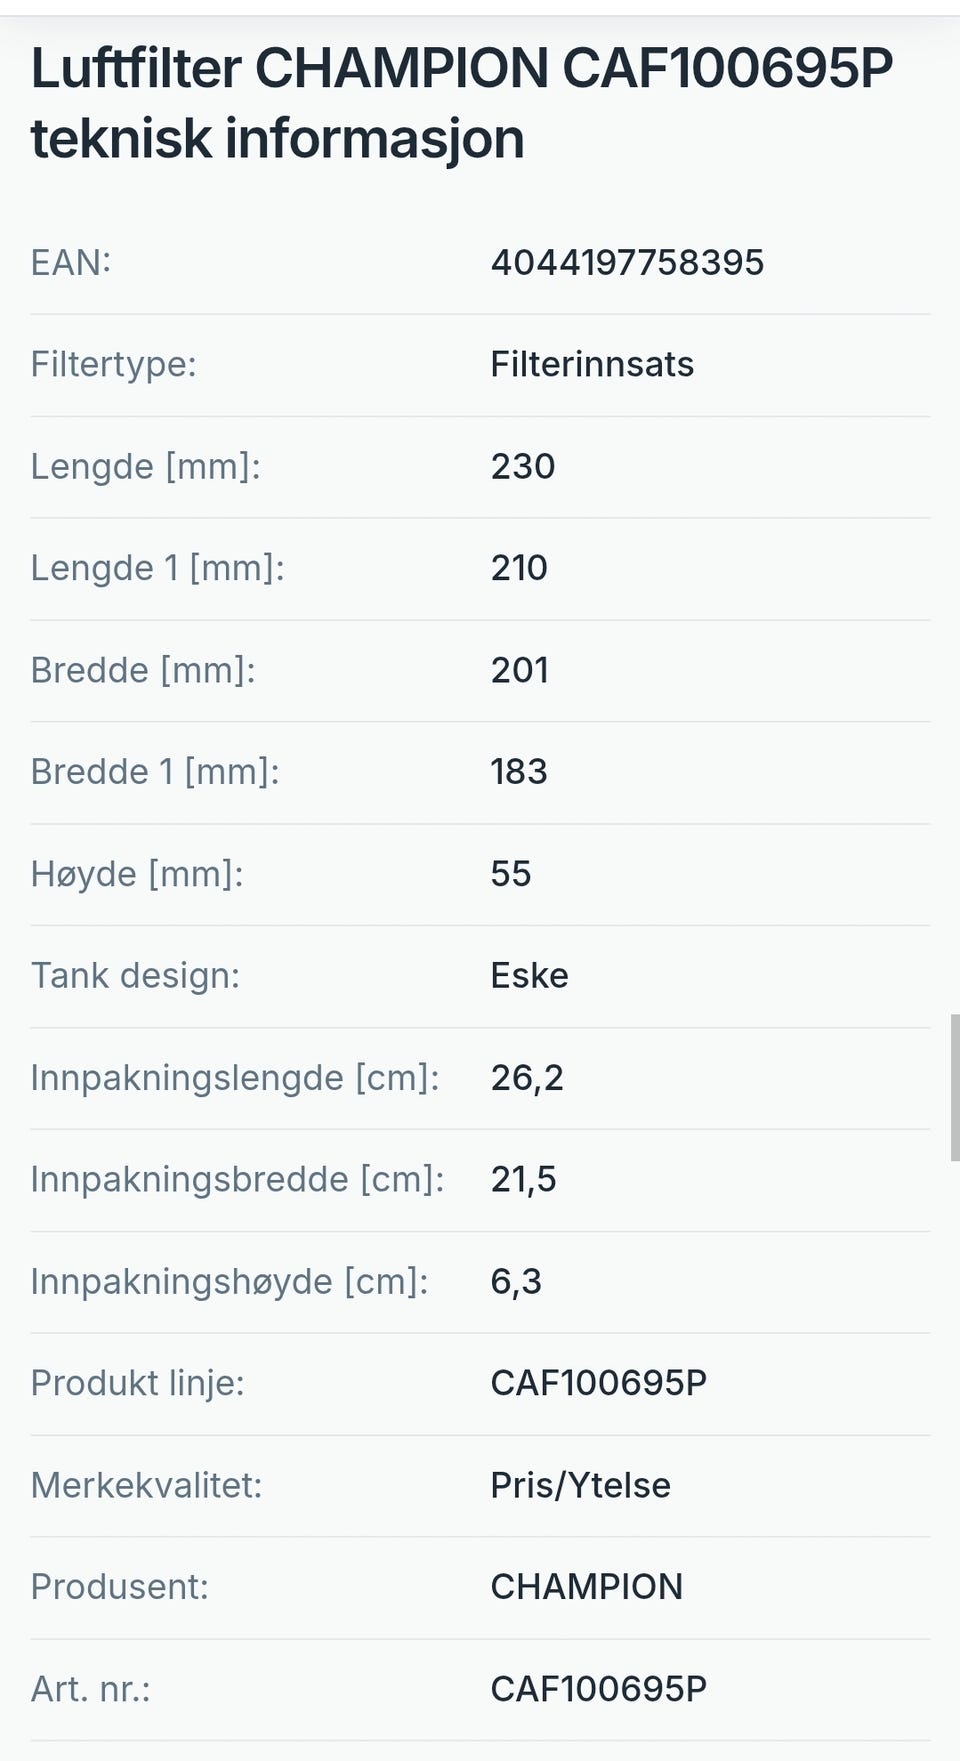Click the Bredde 1 [mm] value 183
The image size is (960, 1761).
[519, 773]
